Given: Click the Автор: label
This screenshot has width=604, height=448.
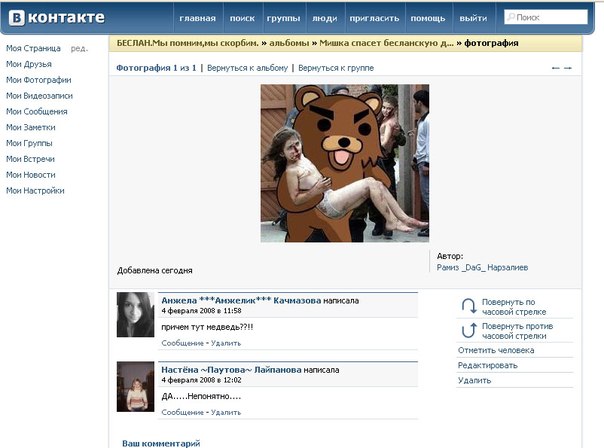Looking at the screenshot, I should (450, 256).
